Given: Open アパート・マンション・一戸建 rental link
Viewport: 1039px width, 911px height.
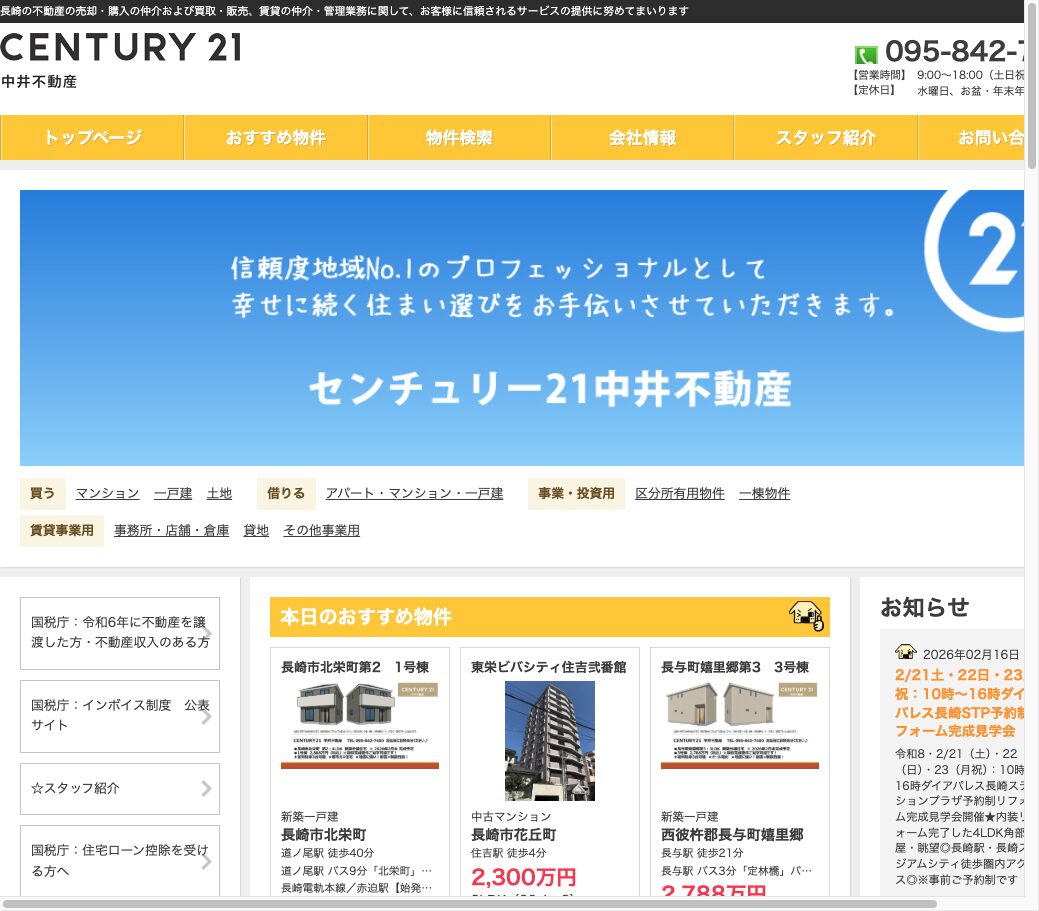Looking at the screenshot, I should (x=414, y=494).
